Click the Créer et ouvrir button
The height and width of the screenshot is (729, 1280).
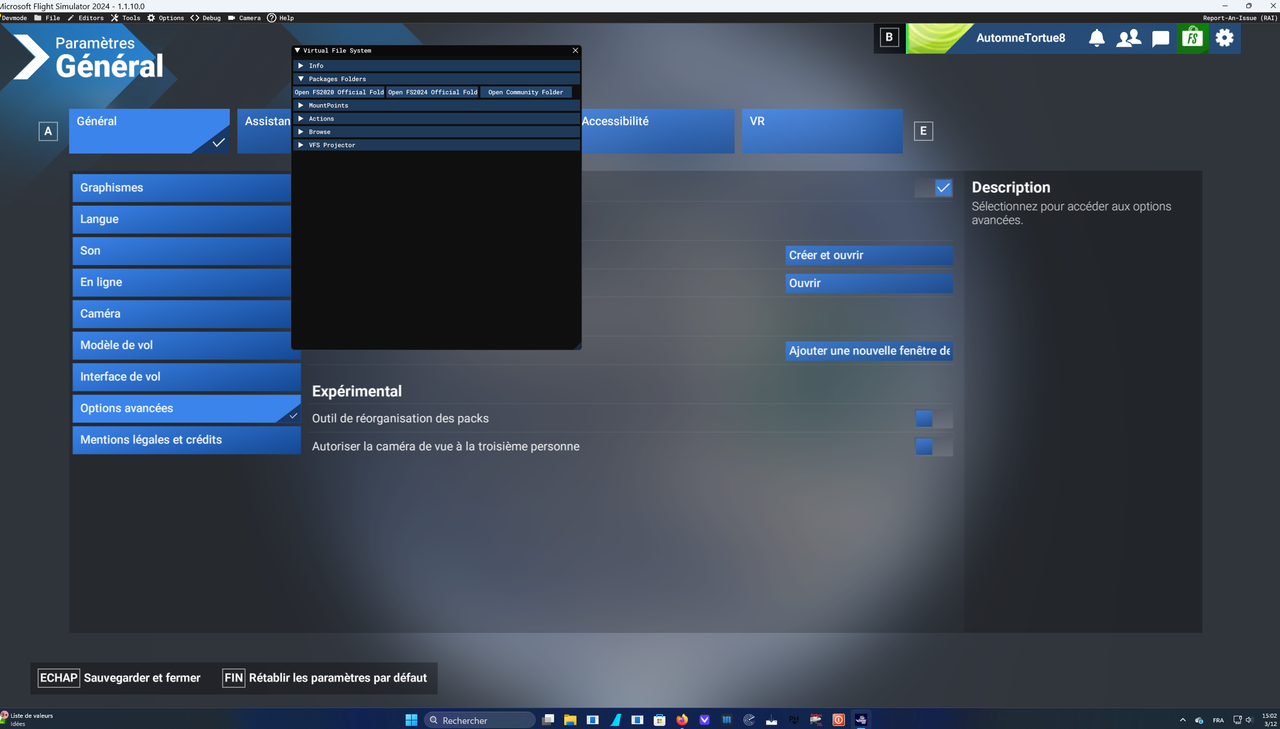(x=868, y=255)
